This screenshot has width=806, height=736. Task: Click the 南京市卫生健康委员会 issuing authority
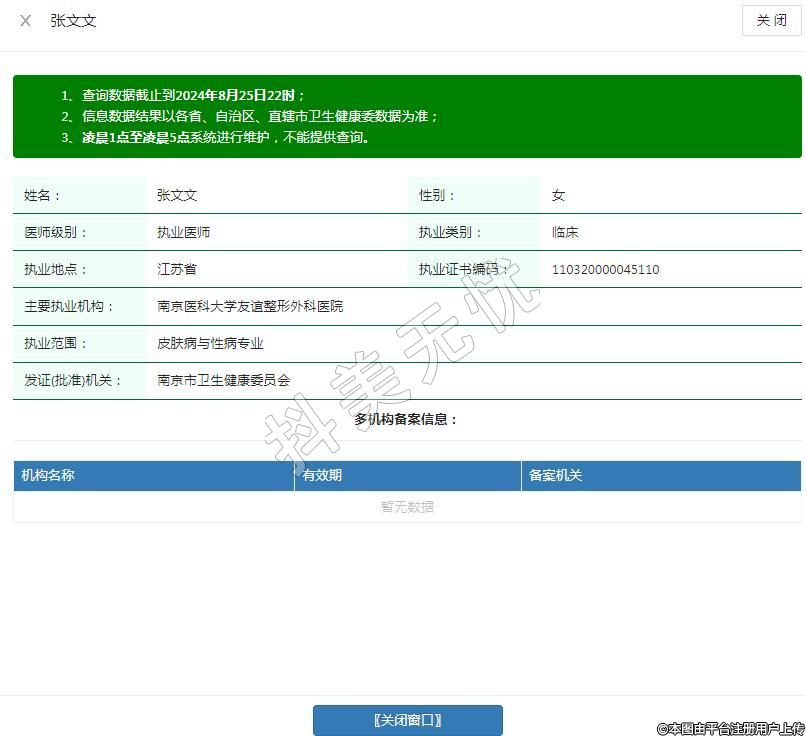pos(224,381)
